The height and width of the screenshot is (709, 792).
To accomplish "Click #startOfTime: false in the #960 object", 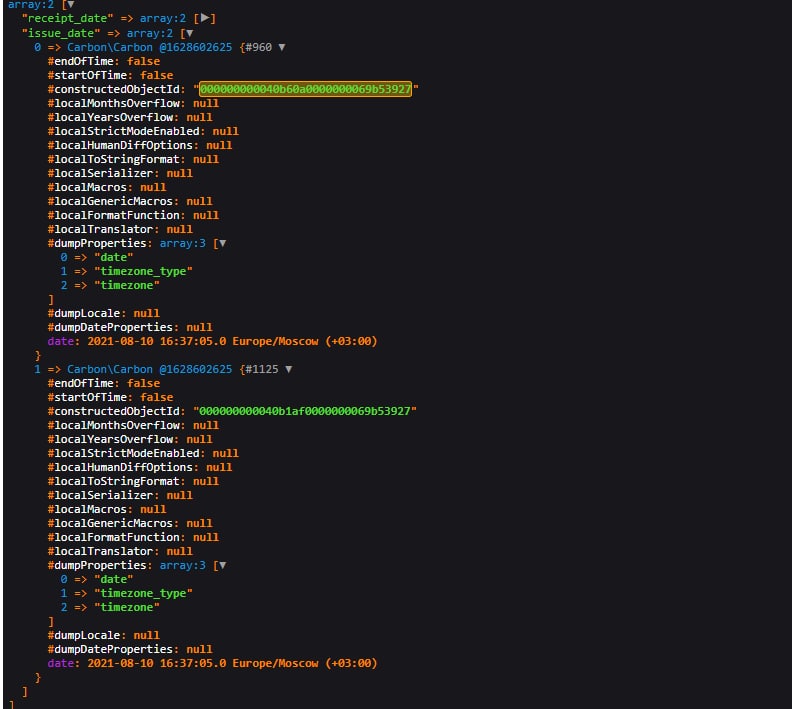I will 110,75.
